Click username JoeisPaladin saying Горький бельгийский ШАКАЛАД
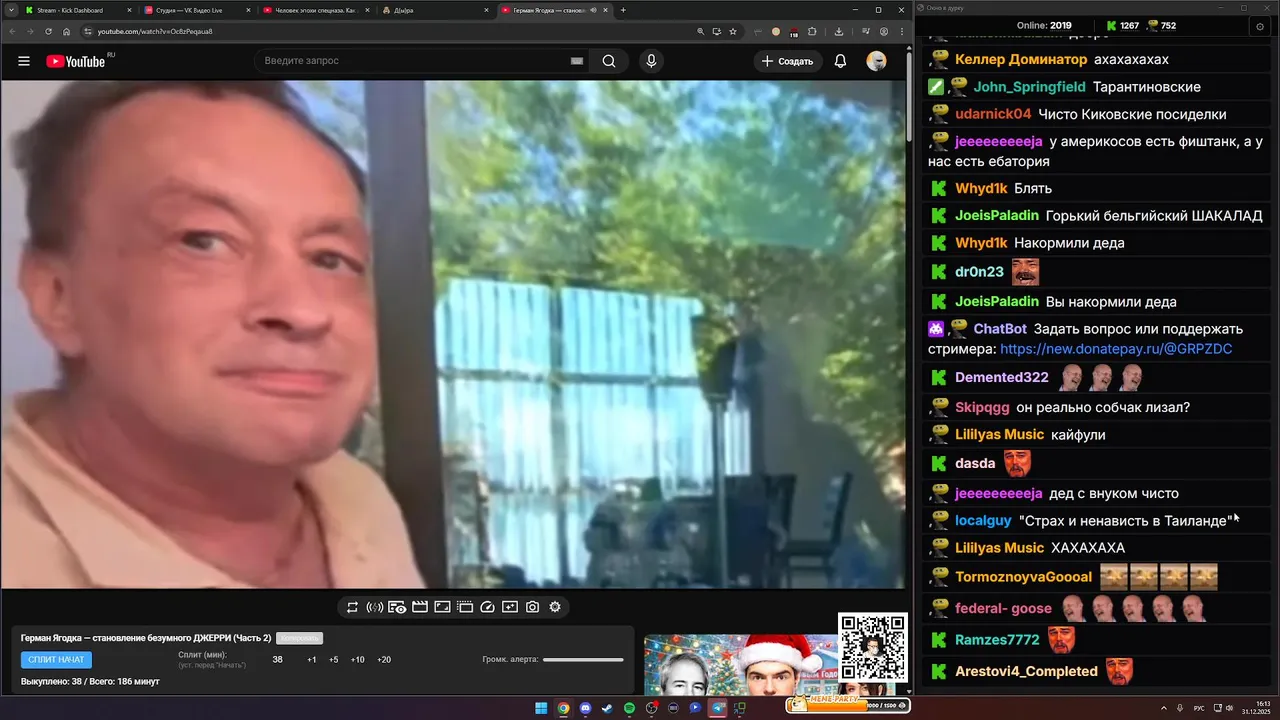 (x=997, y=215)
